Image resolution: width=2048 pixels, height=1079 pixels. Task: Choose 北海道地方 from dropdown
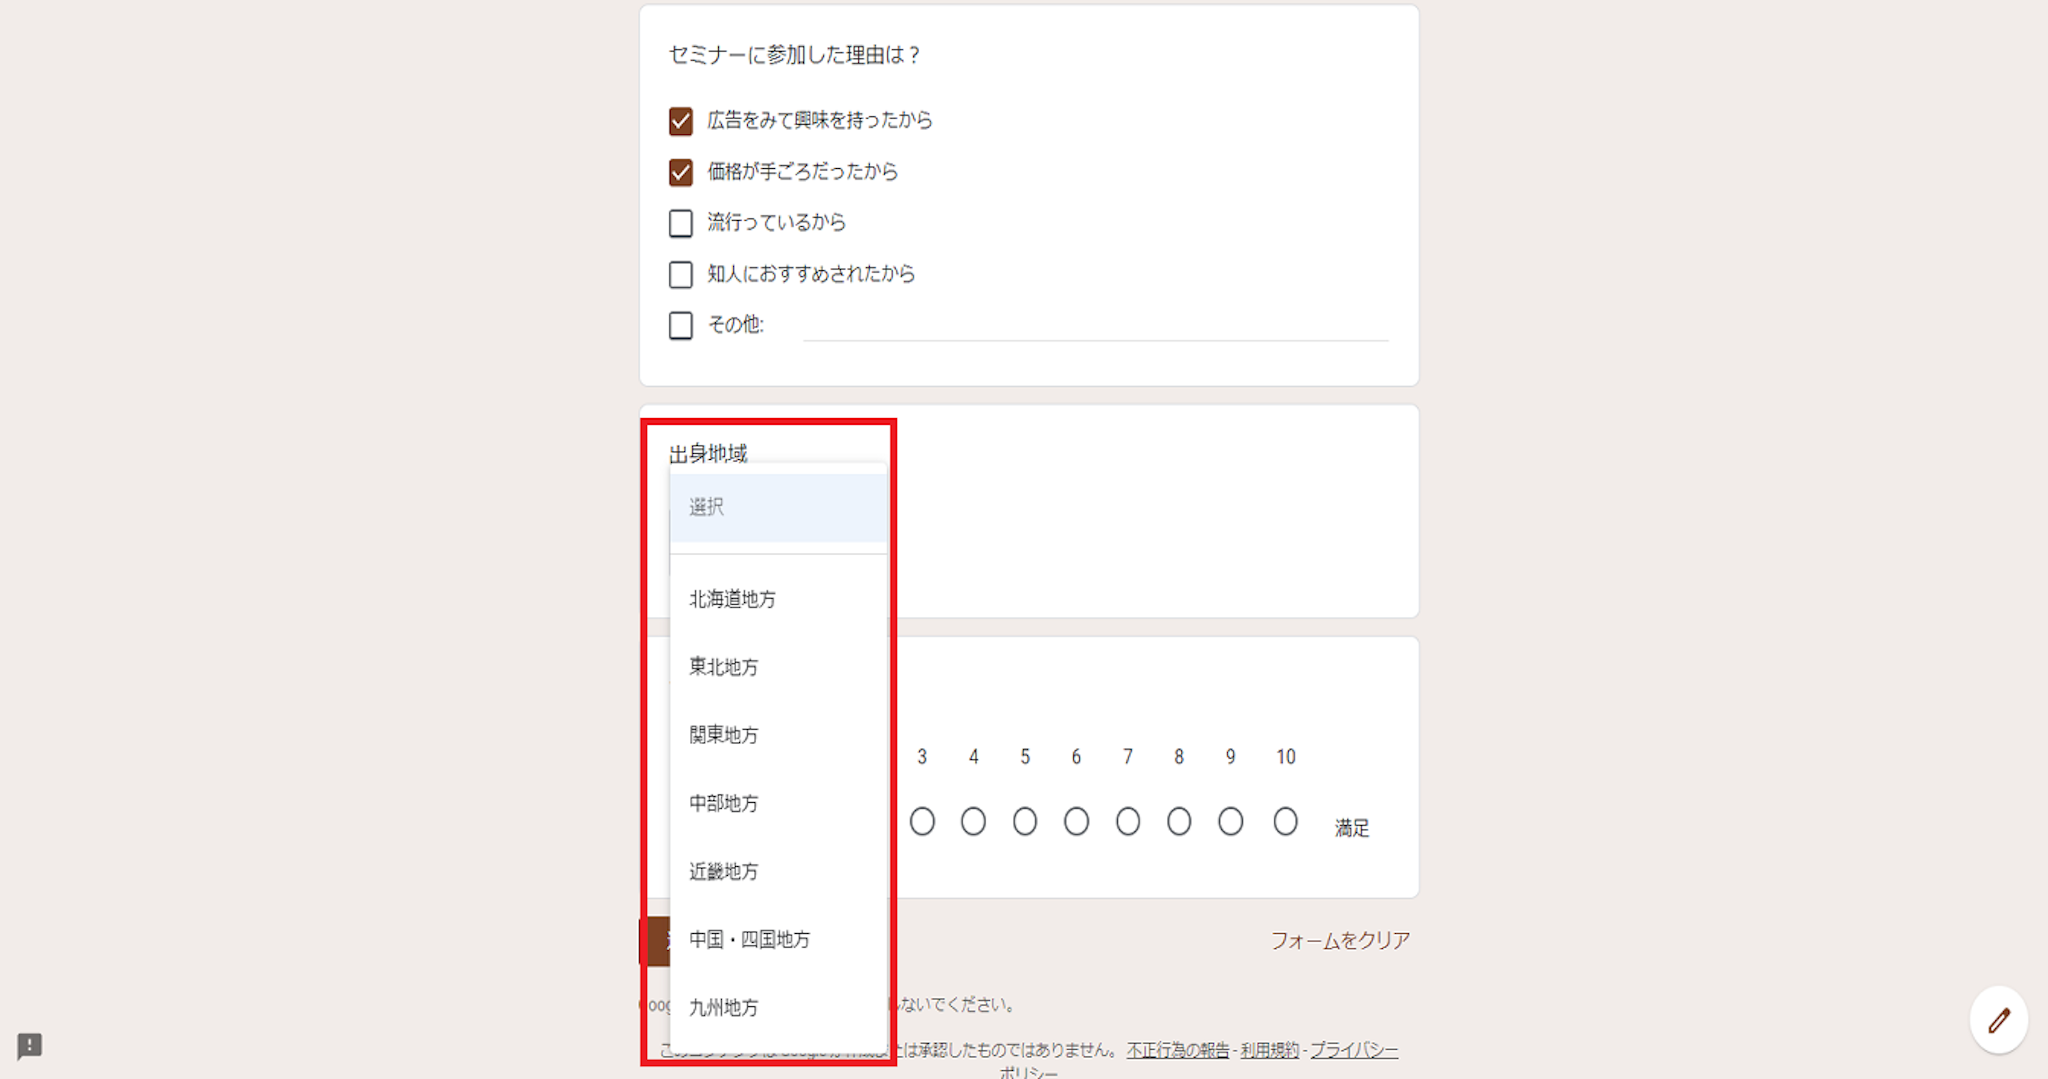tap(778, 599)
